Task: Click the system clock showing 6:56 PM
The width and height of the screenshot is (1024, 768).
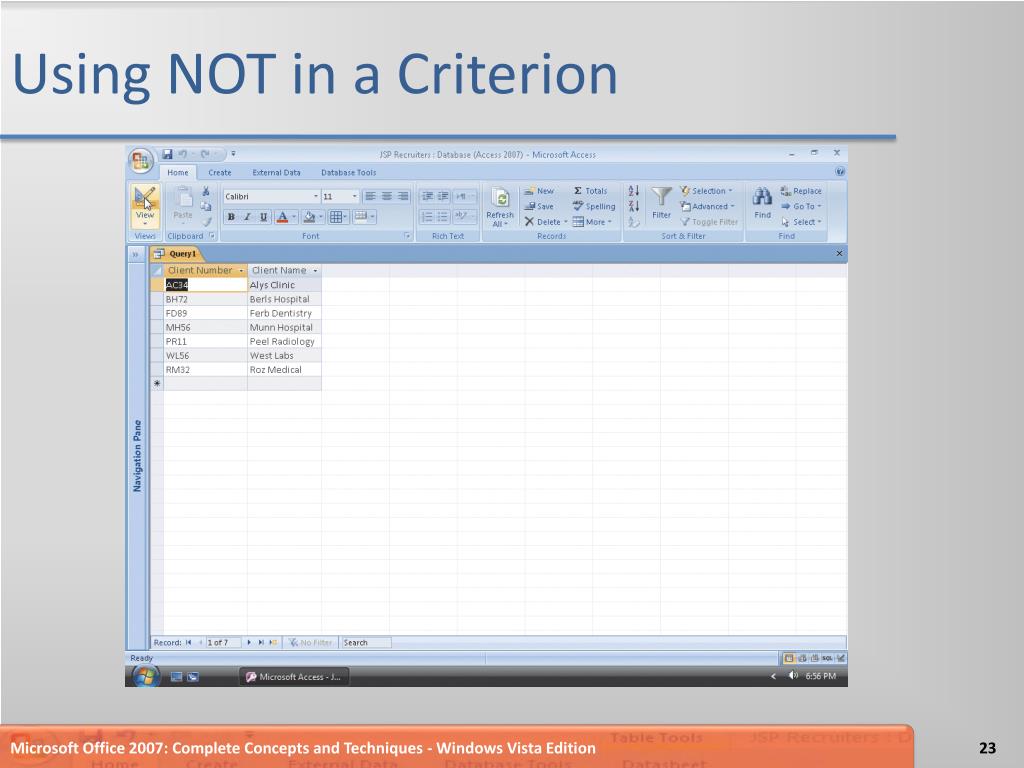Action: click(x=821, y=677)
